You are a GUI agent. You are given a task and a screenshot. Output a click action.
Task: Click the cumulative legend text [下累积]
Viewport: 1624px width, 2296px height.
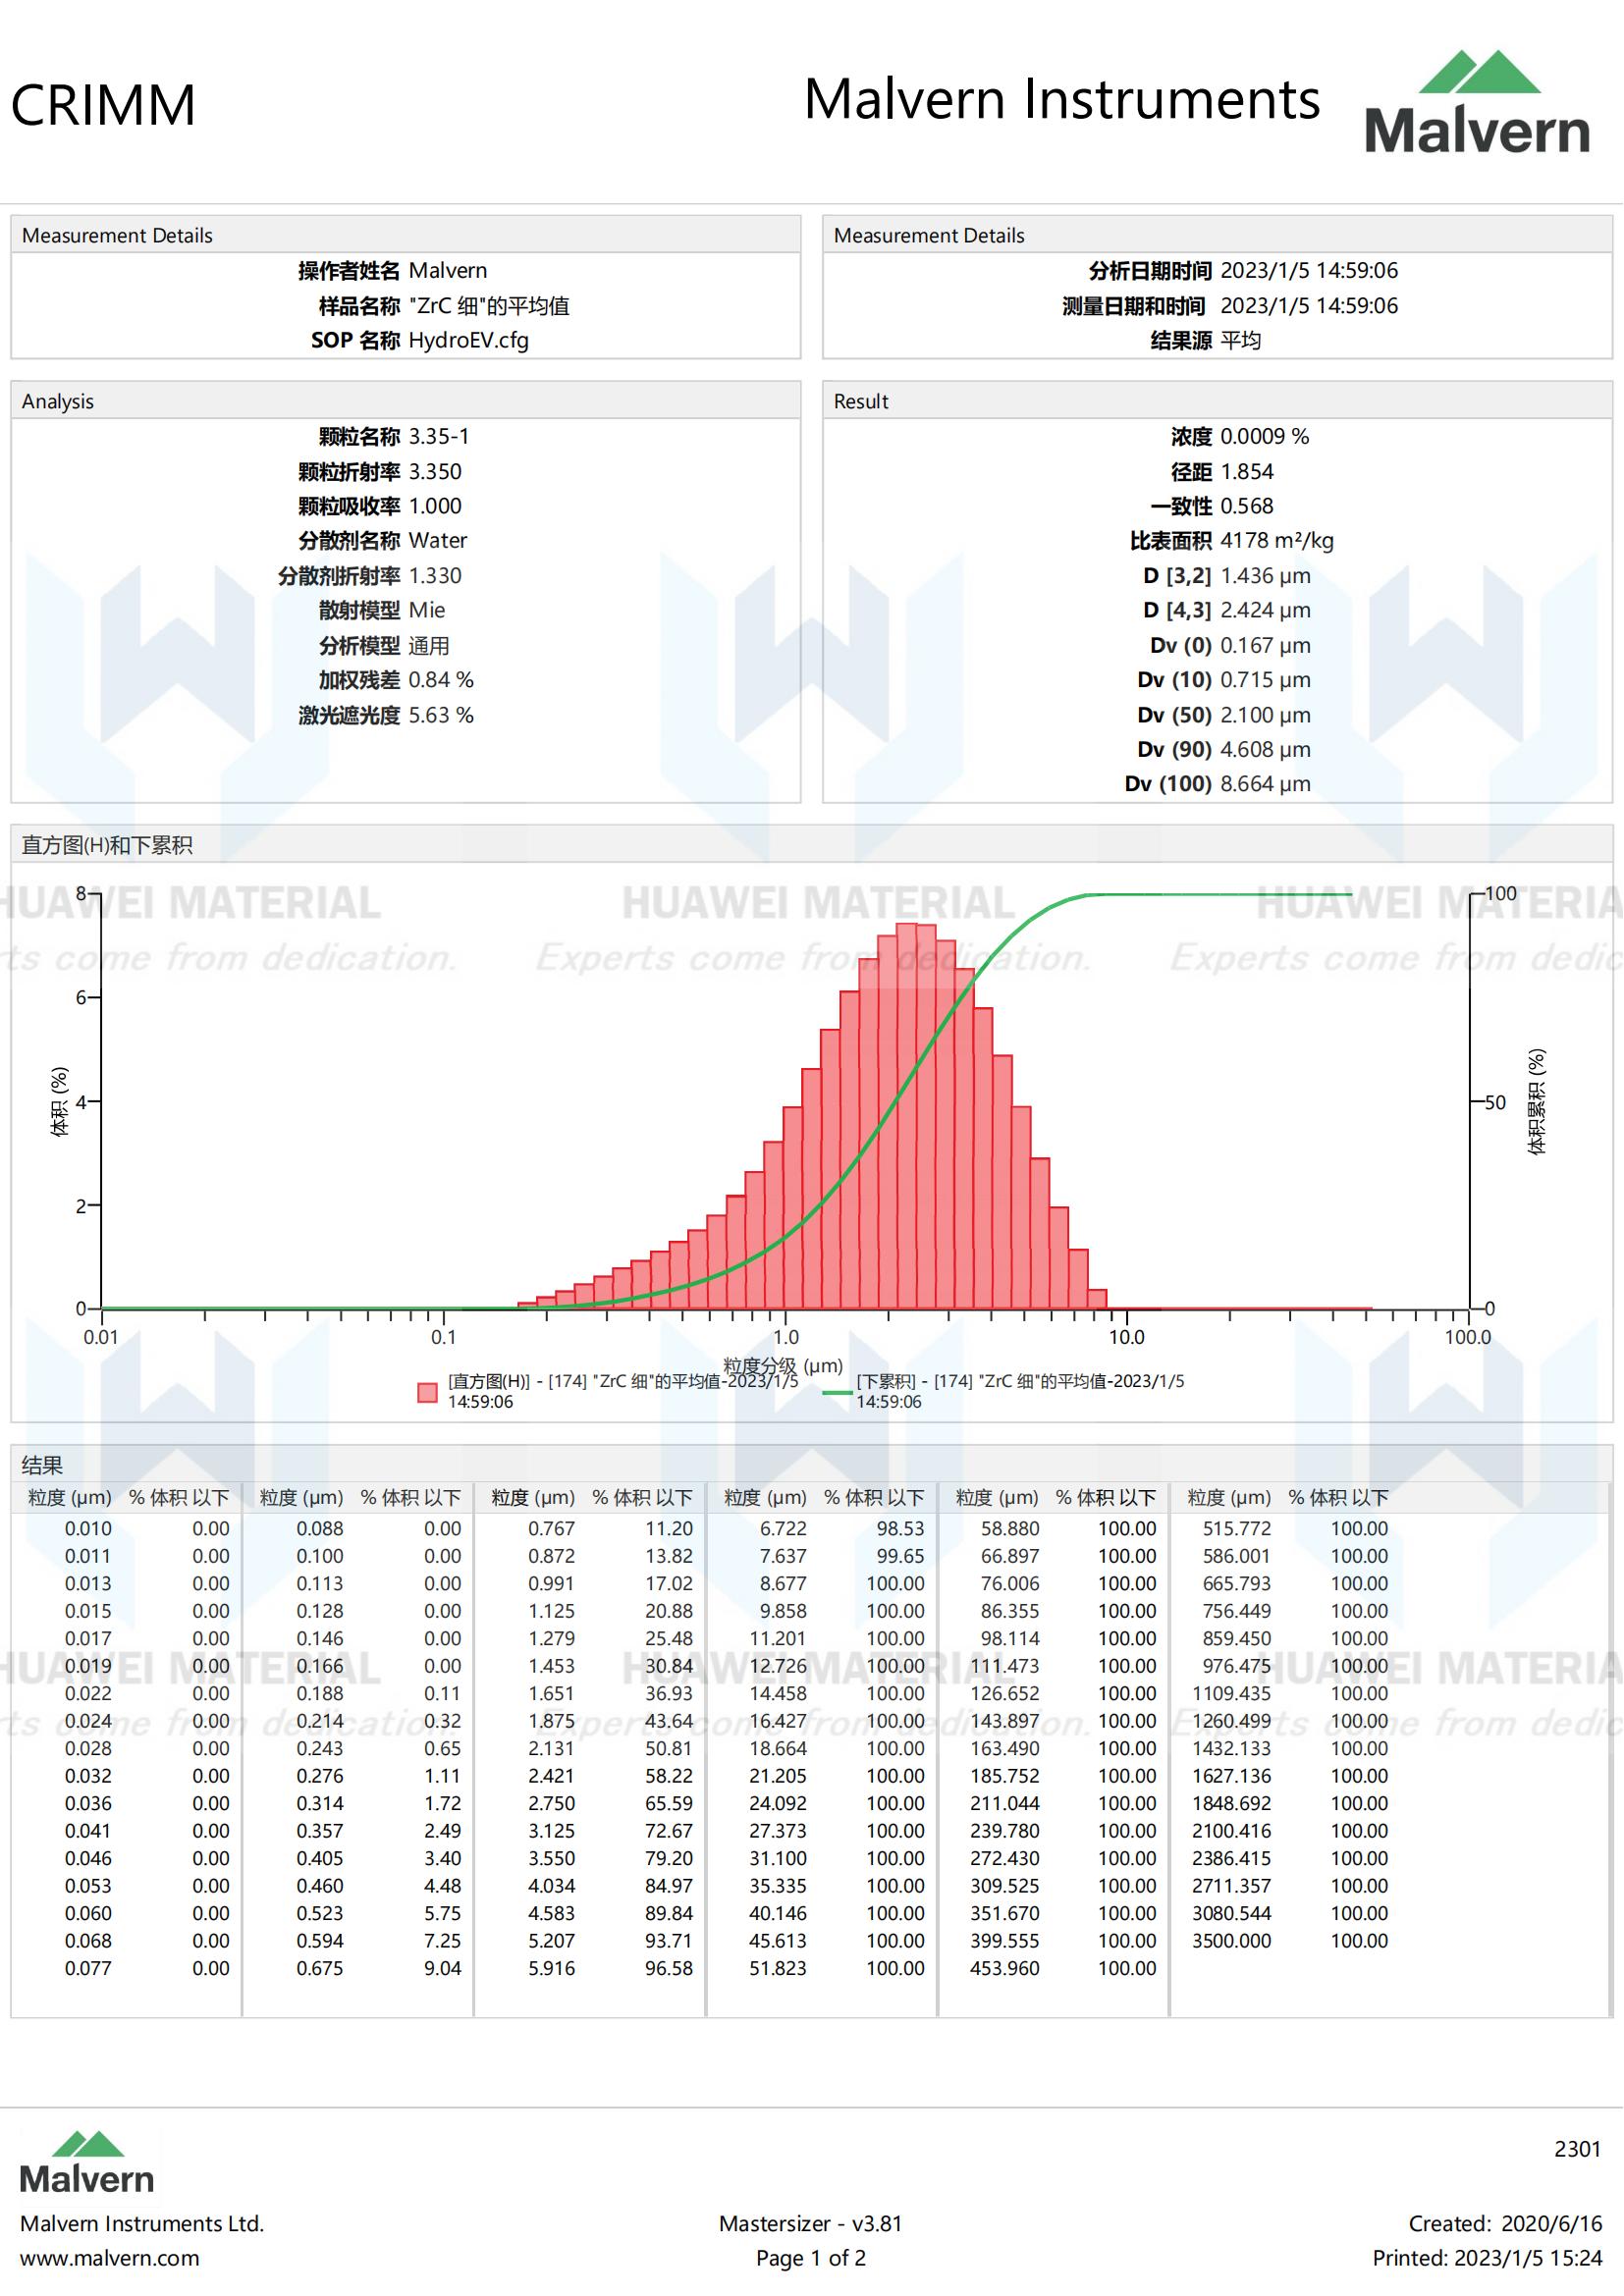click(1020, 1391)
